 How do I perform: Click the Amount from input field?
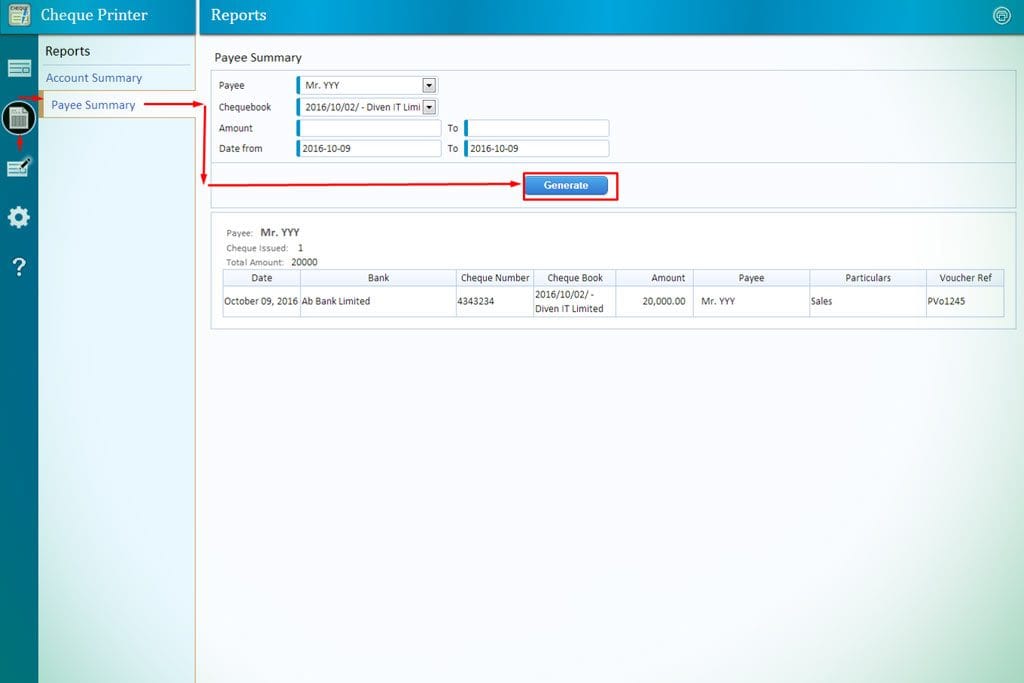[x=370, y=128]
